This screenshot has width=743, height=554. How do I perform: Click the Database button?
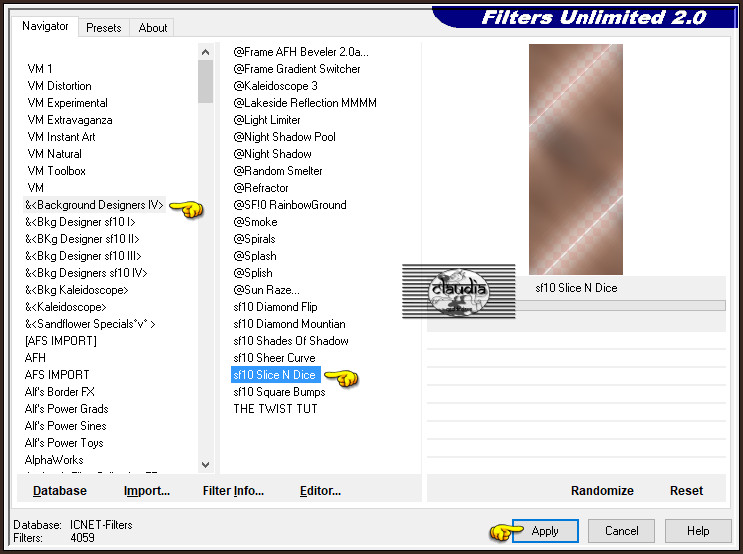pos(60,490)
